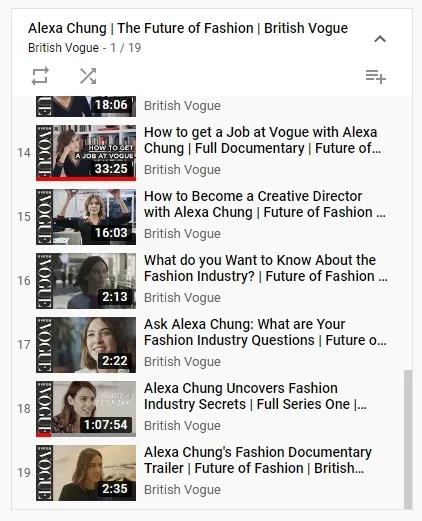This screenshot has height=521, width=422.
Task: Play the 18:06 video thumbnail
Action: click(86, 106)
